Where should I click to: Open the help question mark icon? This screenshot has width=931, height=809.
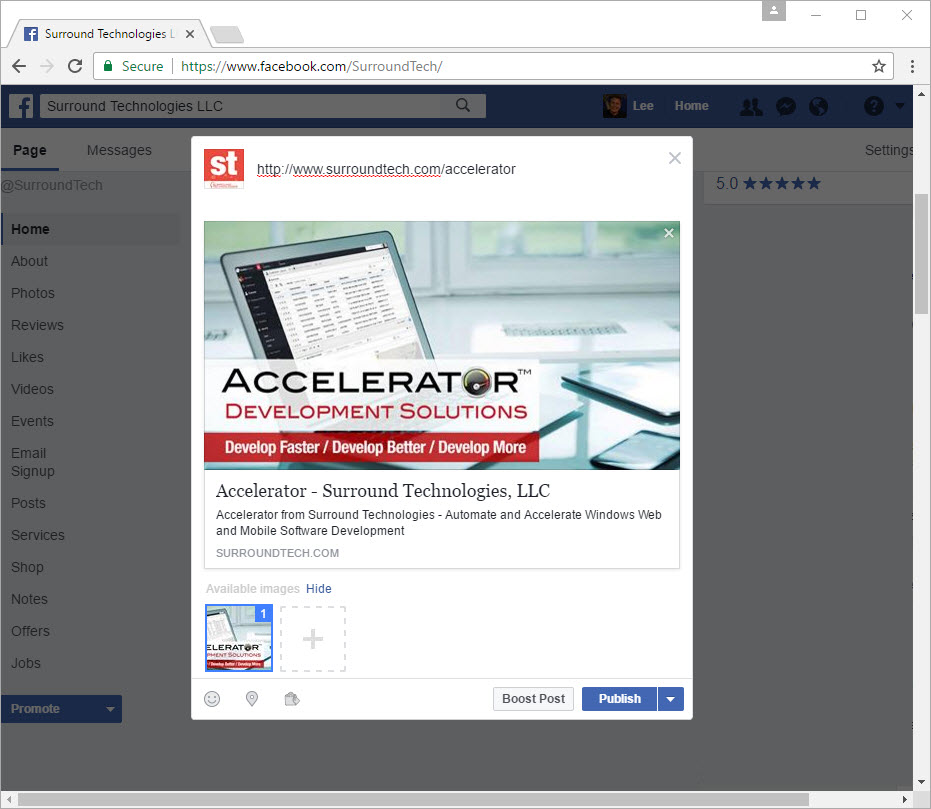pyautogui.click(x=873, y=106)
